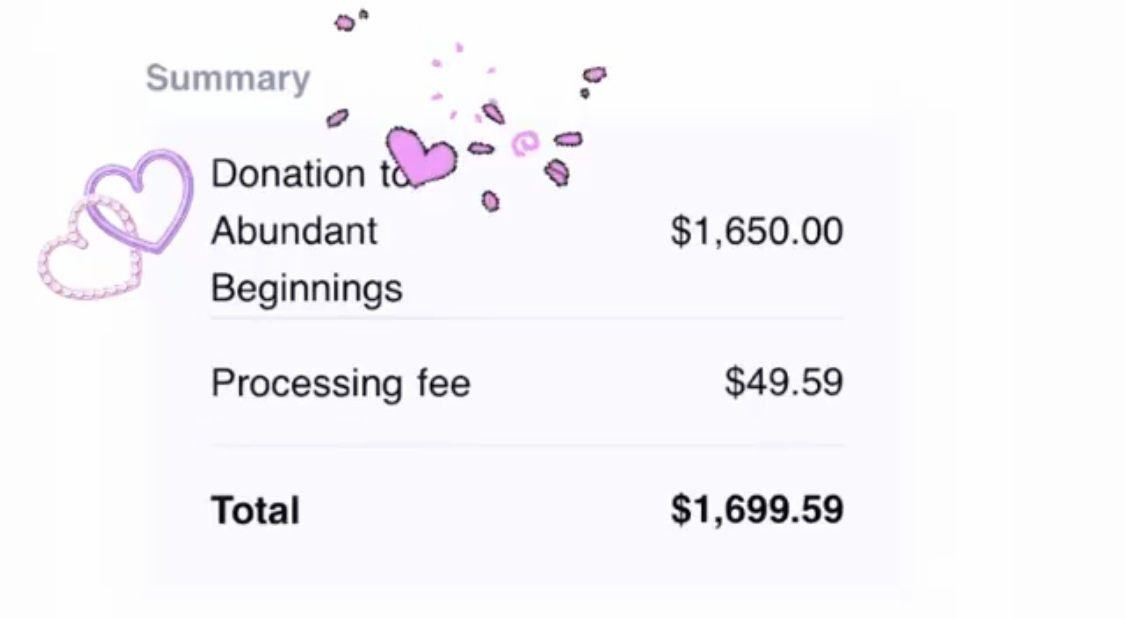Click the divider line above Total row
The height and width of the screenshot is (619, 1125).
[x=527, y=445]
